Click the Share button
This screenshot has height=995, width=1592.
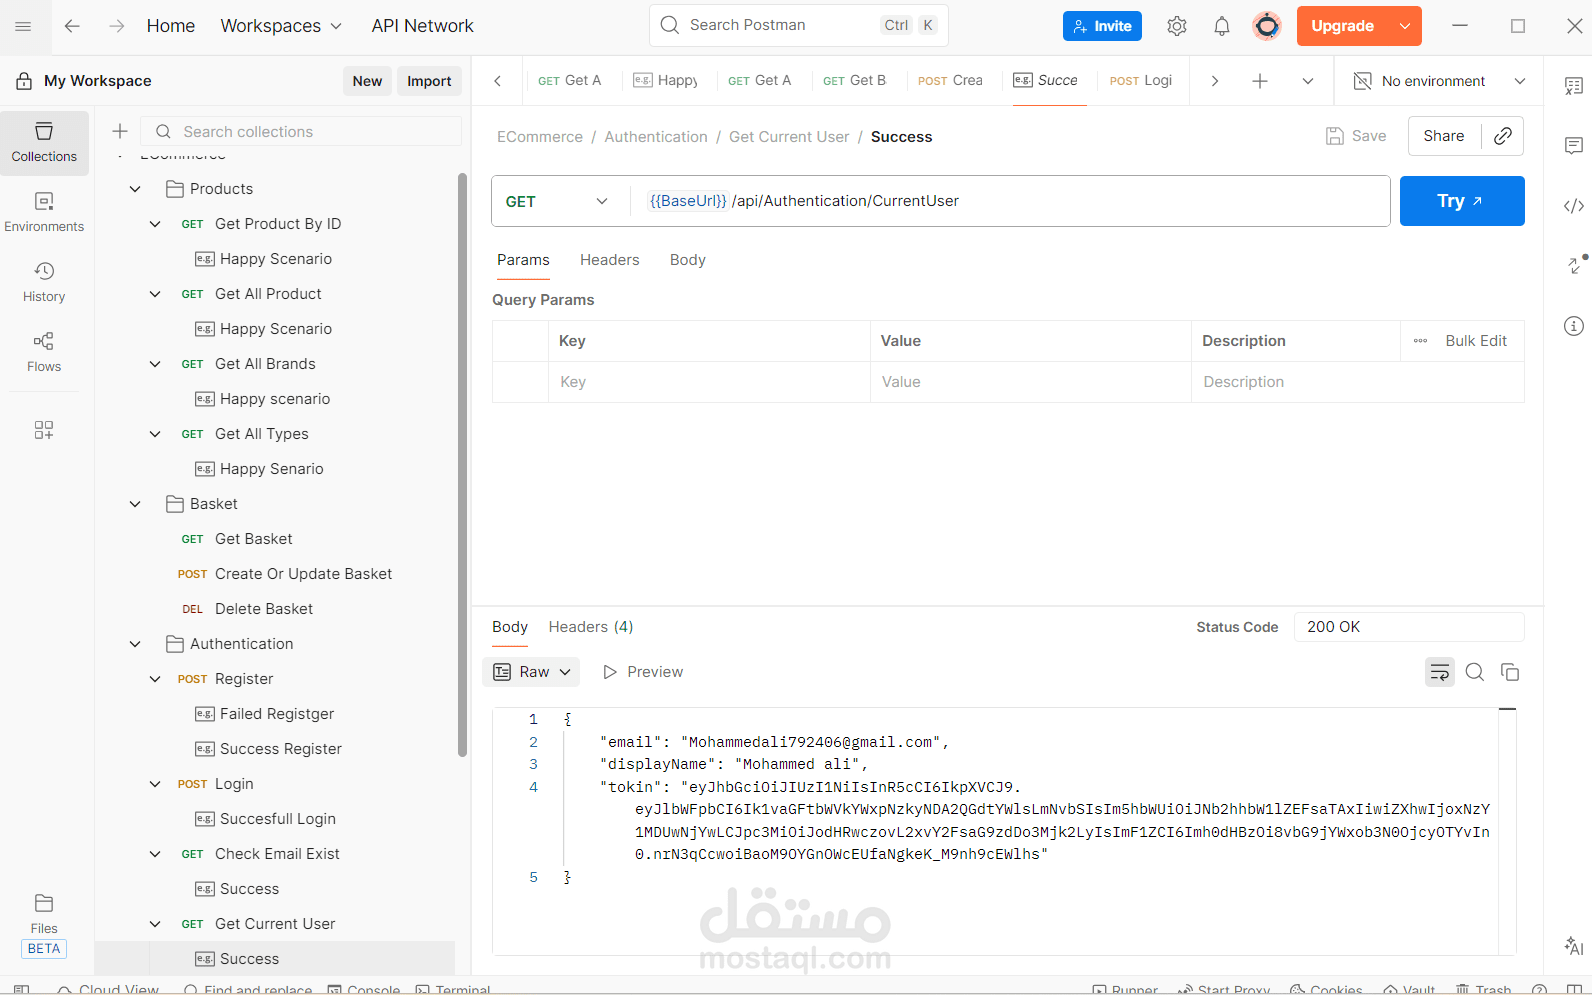point(1444,136)
